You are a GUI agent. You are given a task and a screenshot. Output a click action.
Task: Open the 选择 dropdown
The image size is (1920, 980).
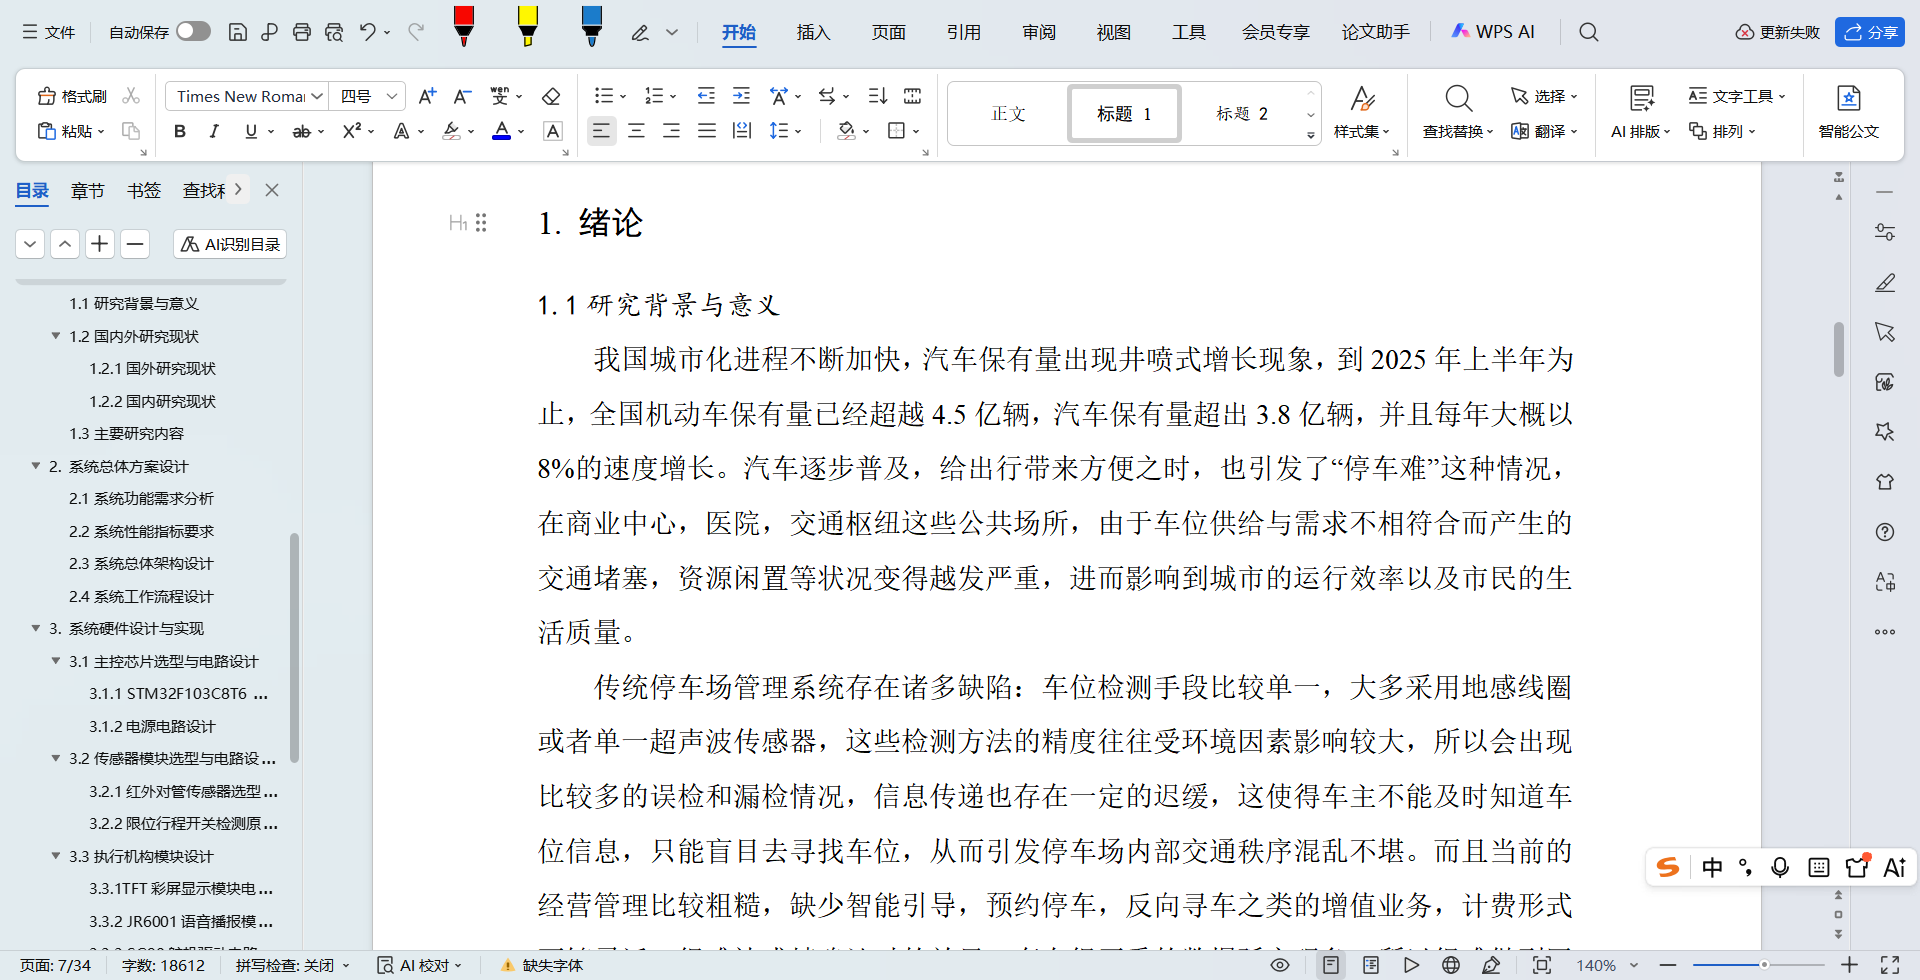[1545, 96]
